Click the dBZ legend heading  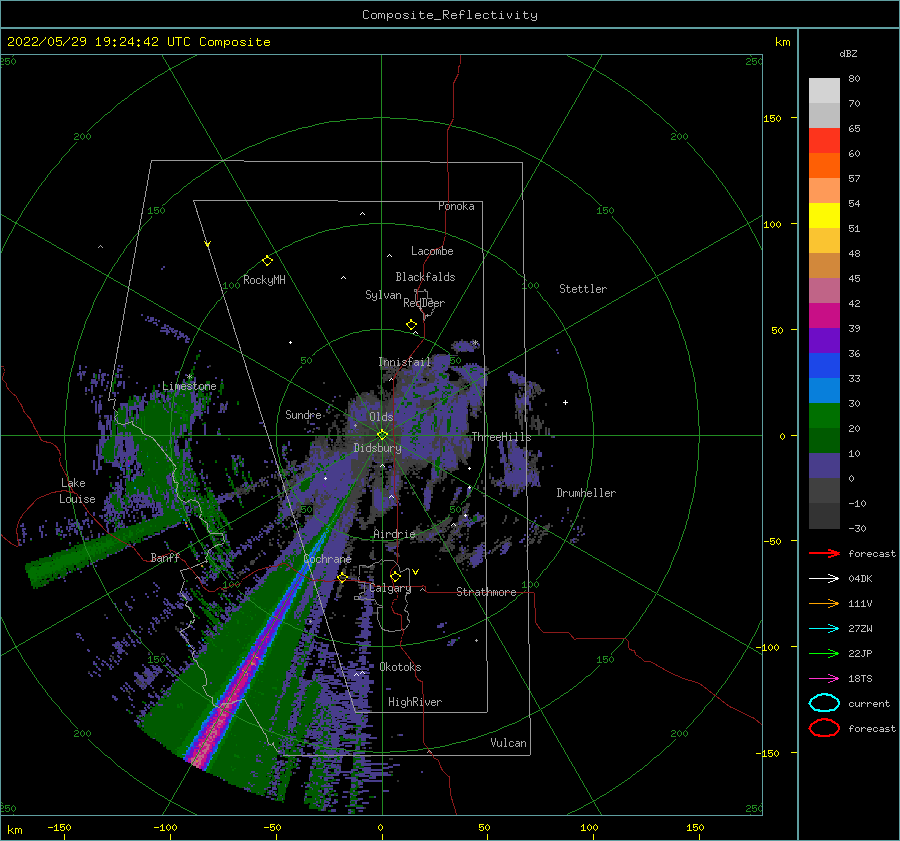click(x=848, y=53)
